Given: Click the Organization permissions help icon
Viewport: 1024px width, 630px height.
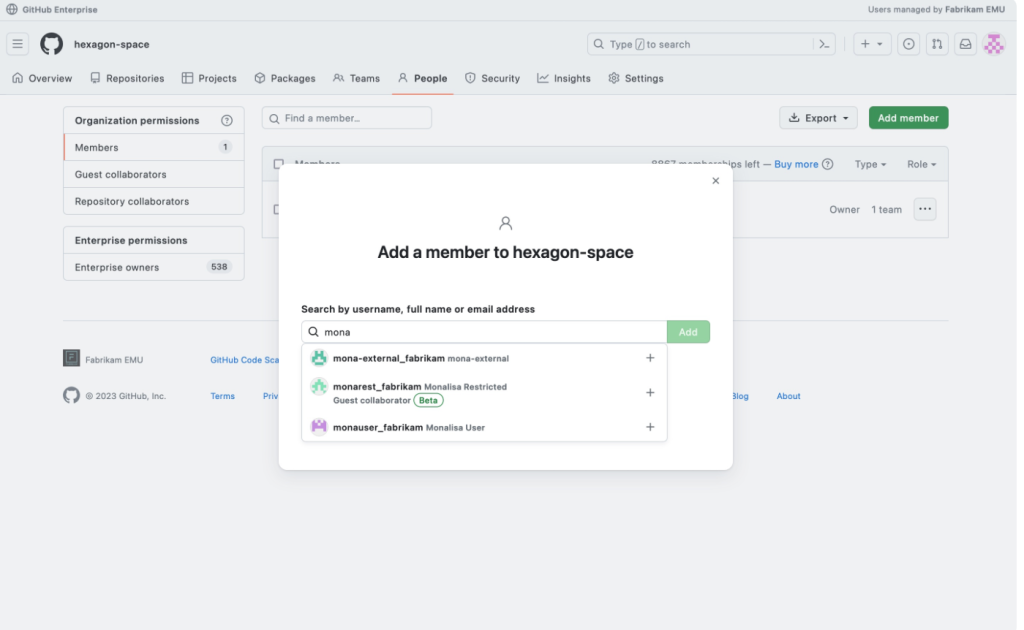Looking at the screenshot, I should click(x=227, y=120).
